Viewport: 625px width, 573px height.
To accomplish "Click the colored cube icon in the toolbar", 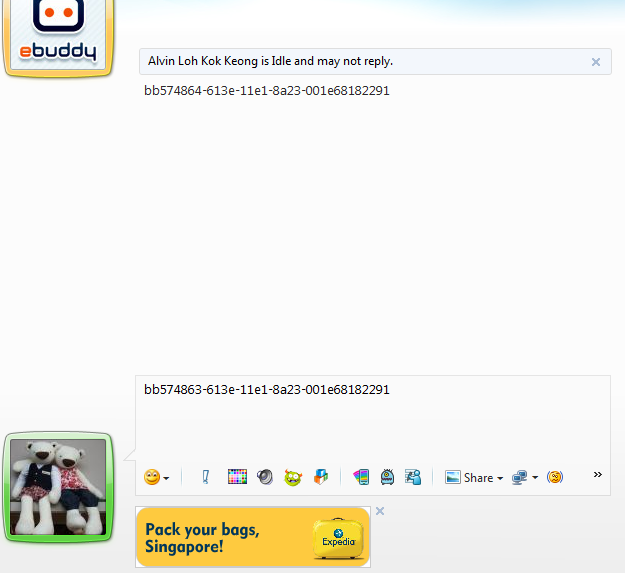I will pos(320,477).
